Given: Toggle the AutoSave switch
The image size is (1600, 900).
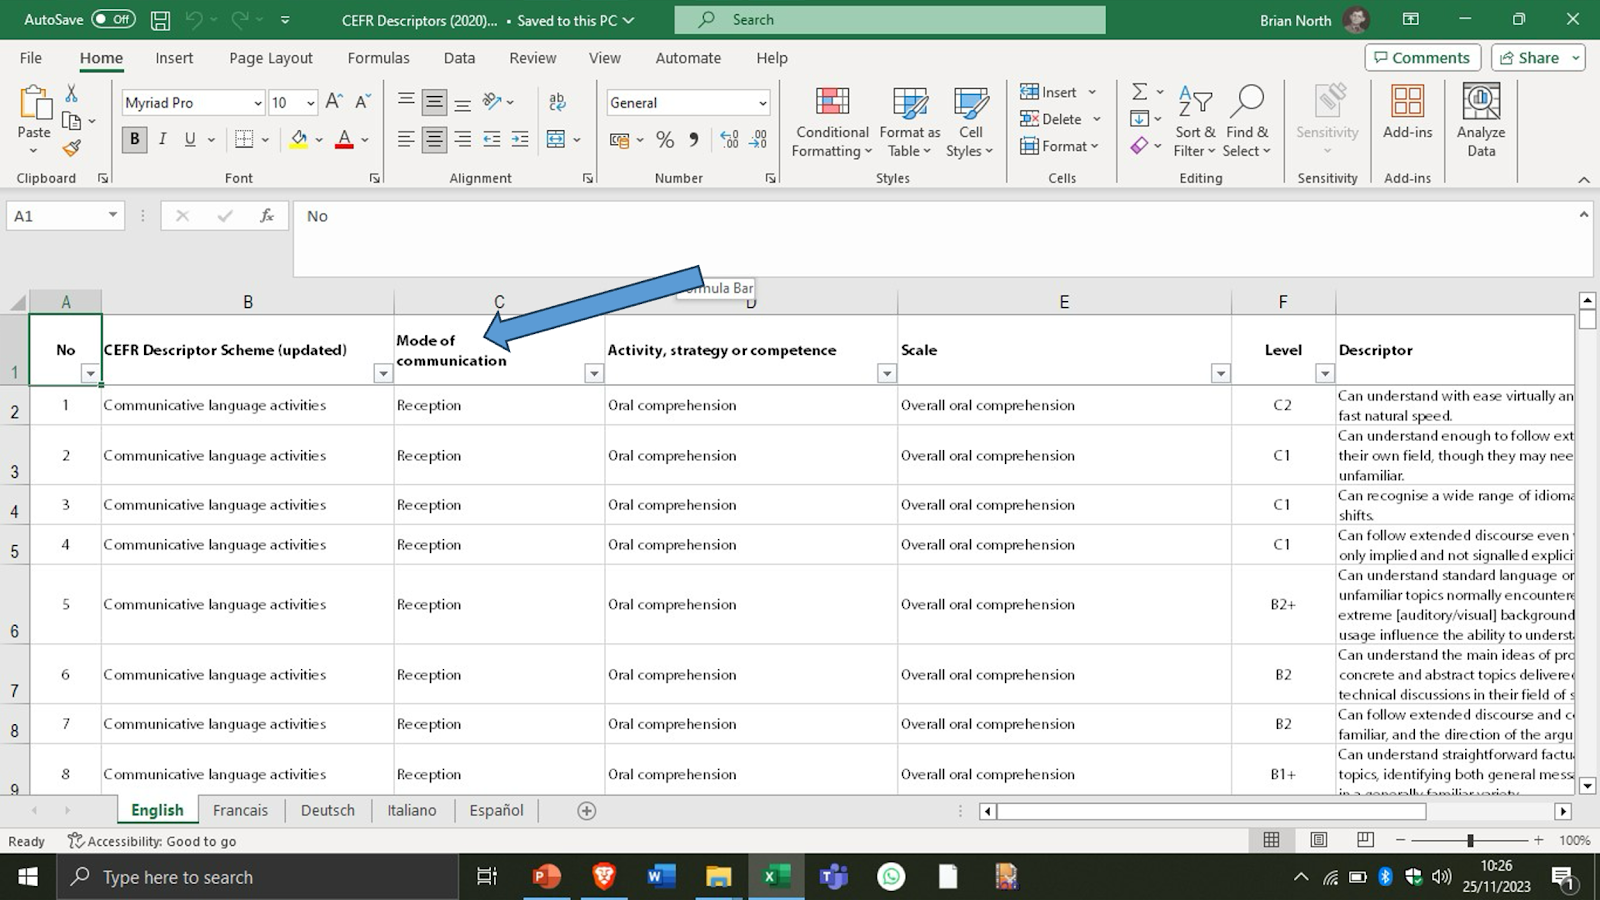Looking at the screenshot, I should (113, 19).
